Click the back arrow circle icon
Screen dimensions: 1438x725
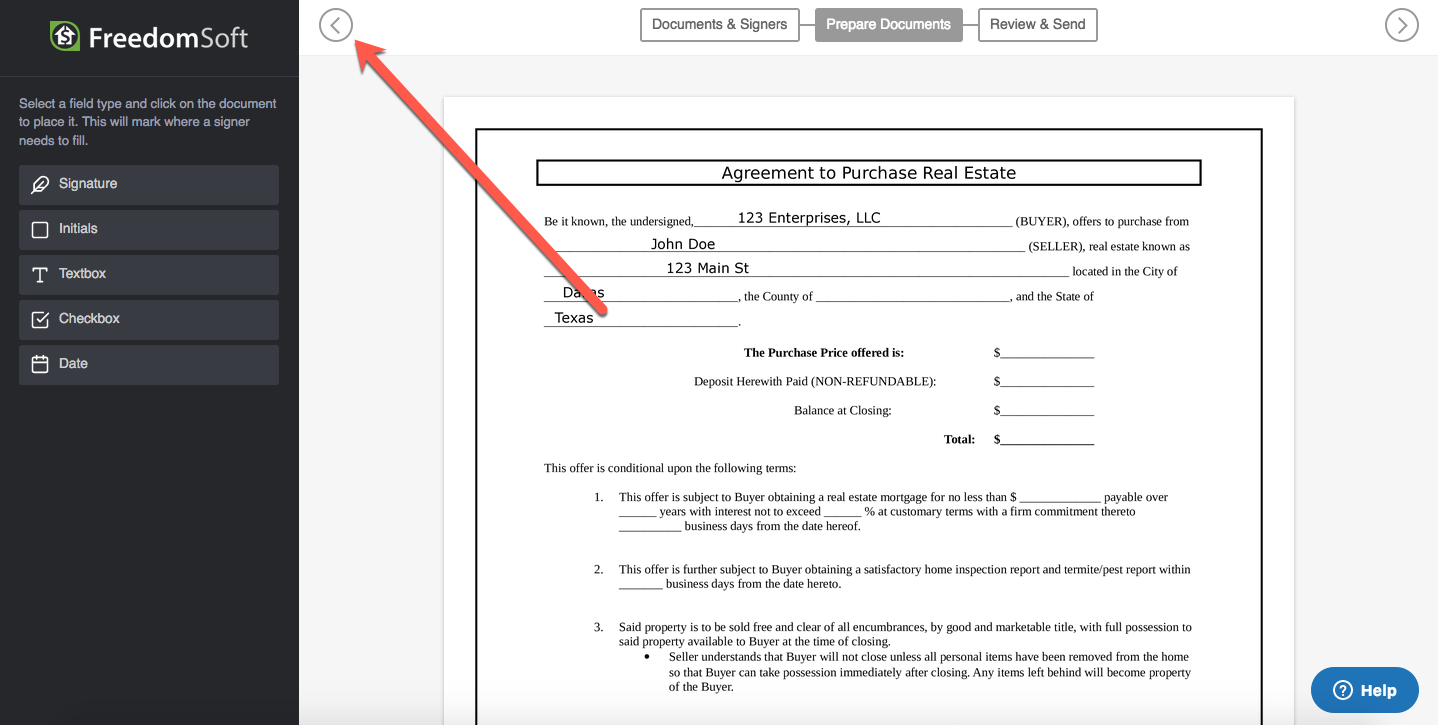[x=336, y=25]
